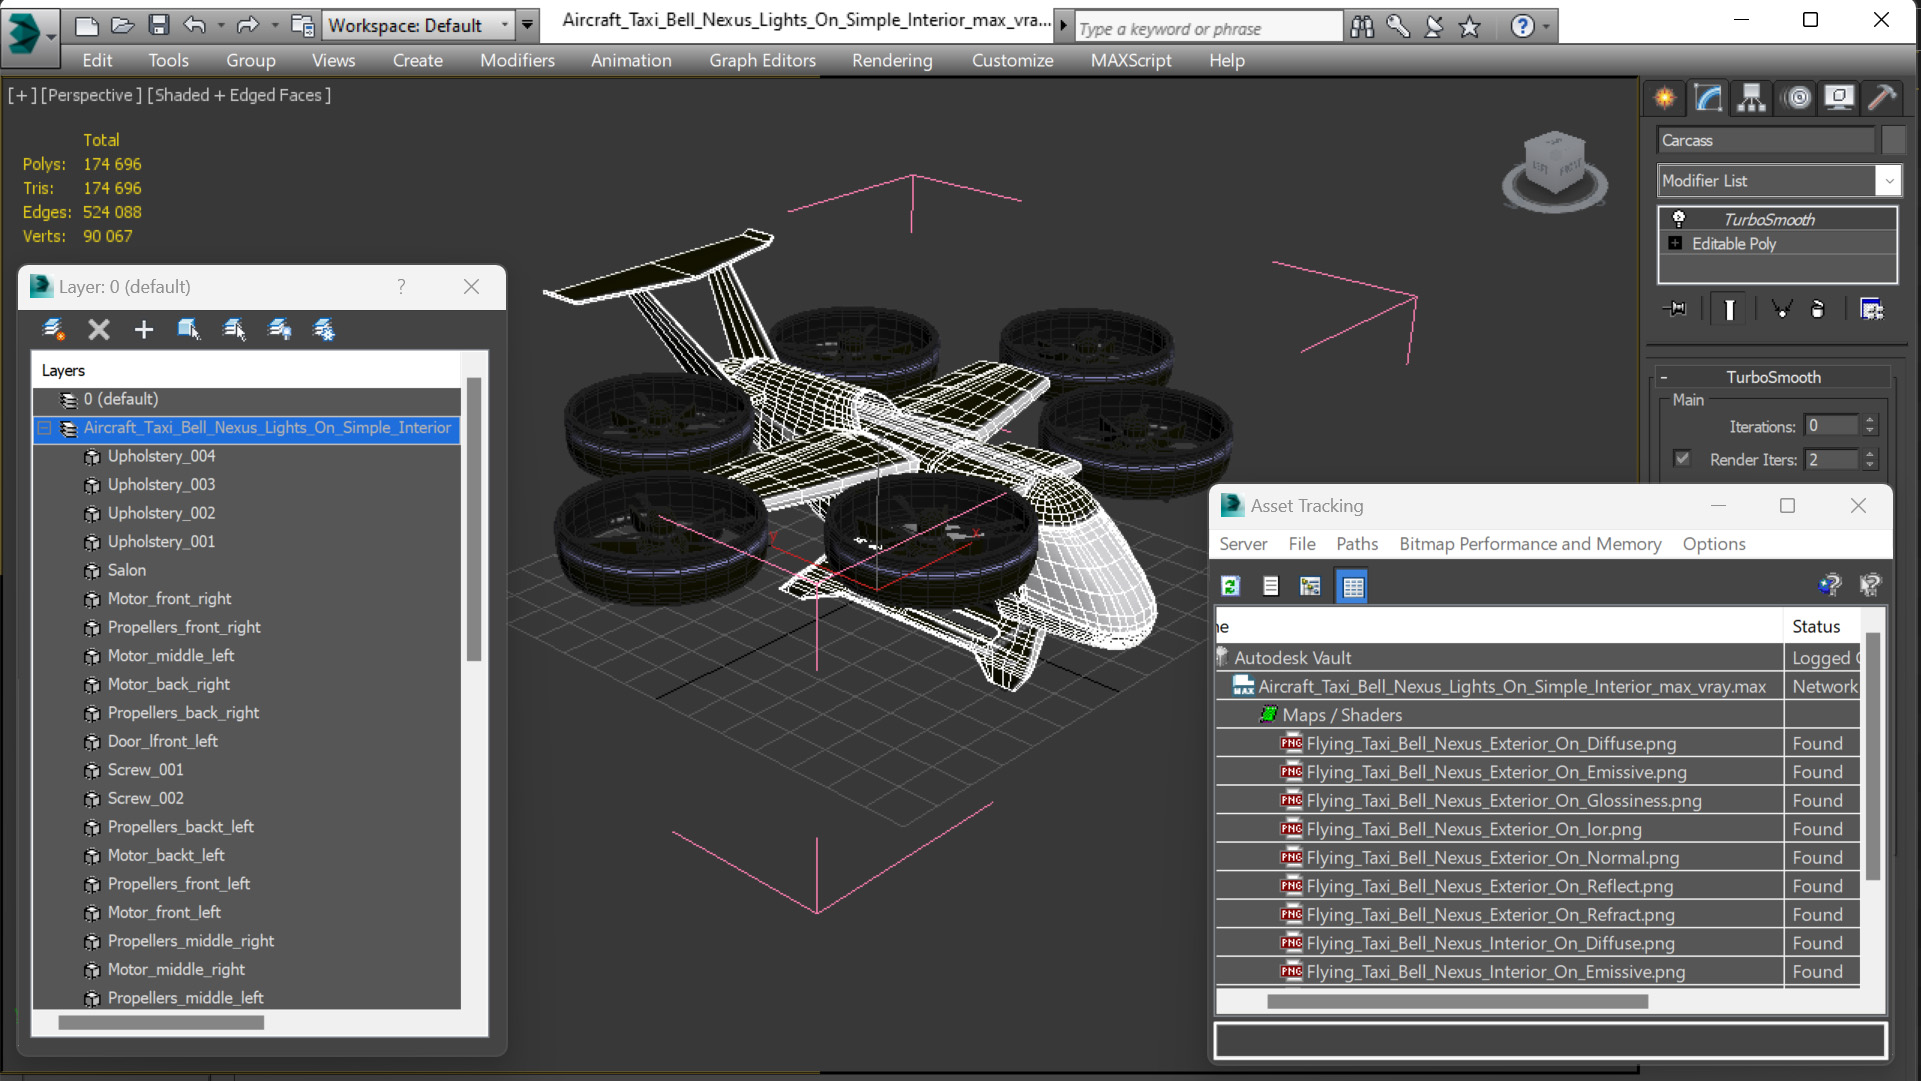
Task: Open the Modifier List dropdown
Action: click(x=1889, y=181)
